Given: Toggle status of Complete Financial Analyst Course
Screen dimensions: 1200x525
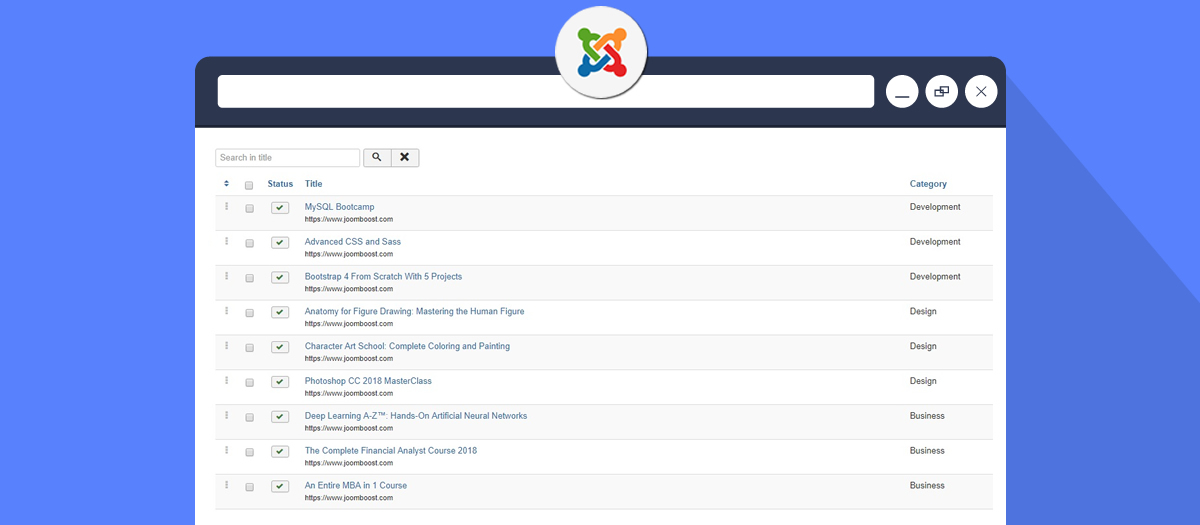Looking at the screenshot, I should coord(280,452).
